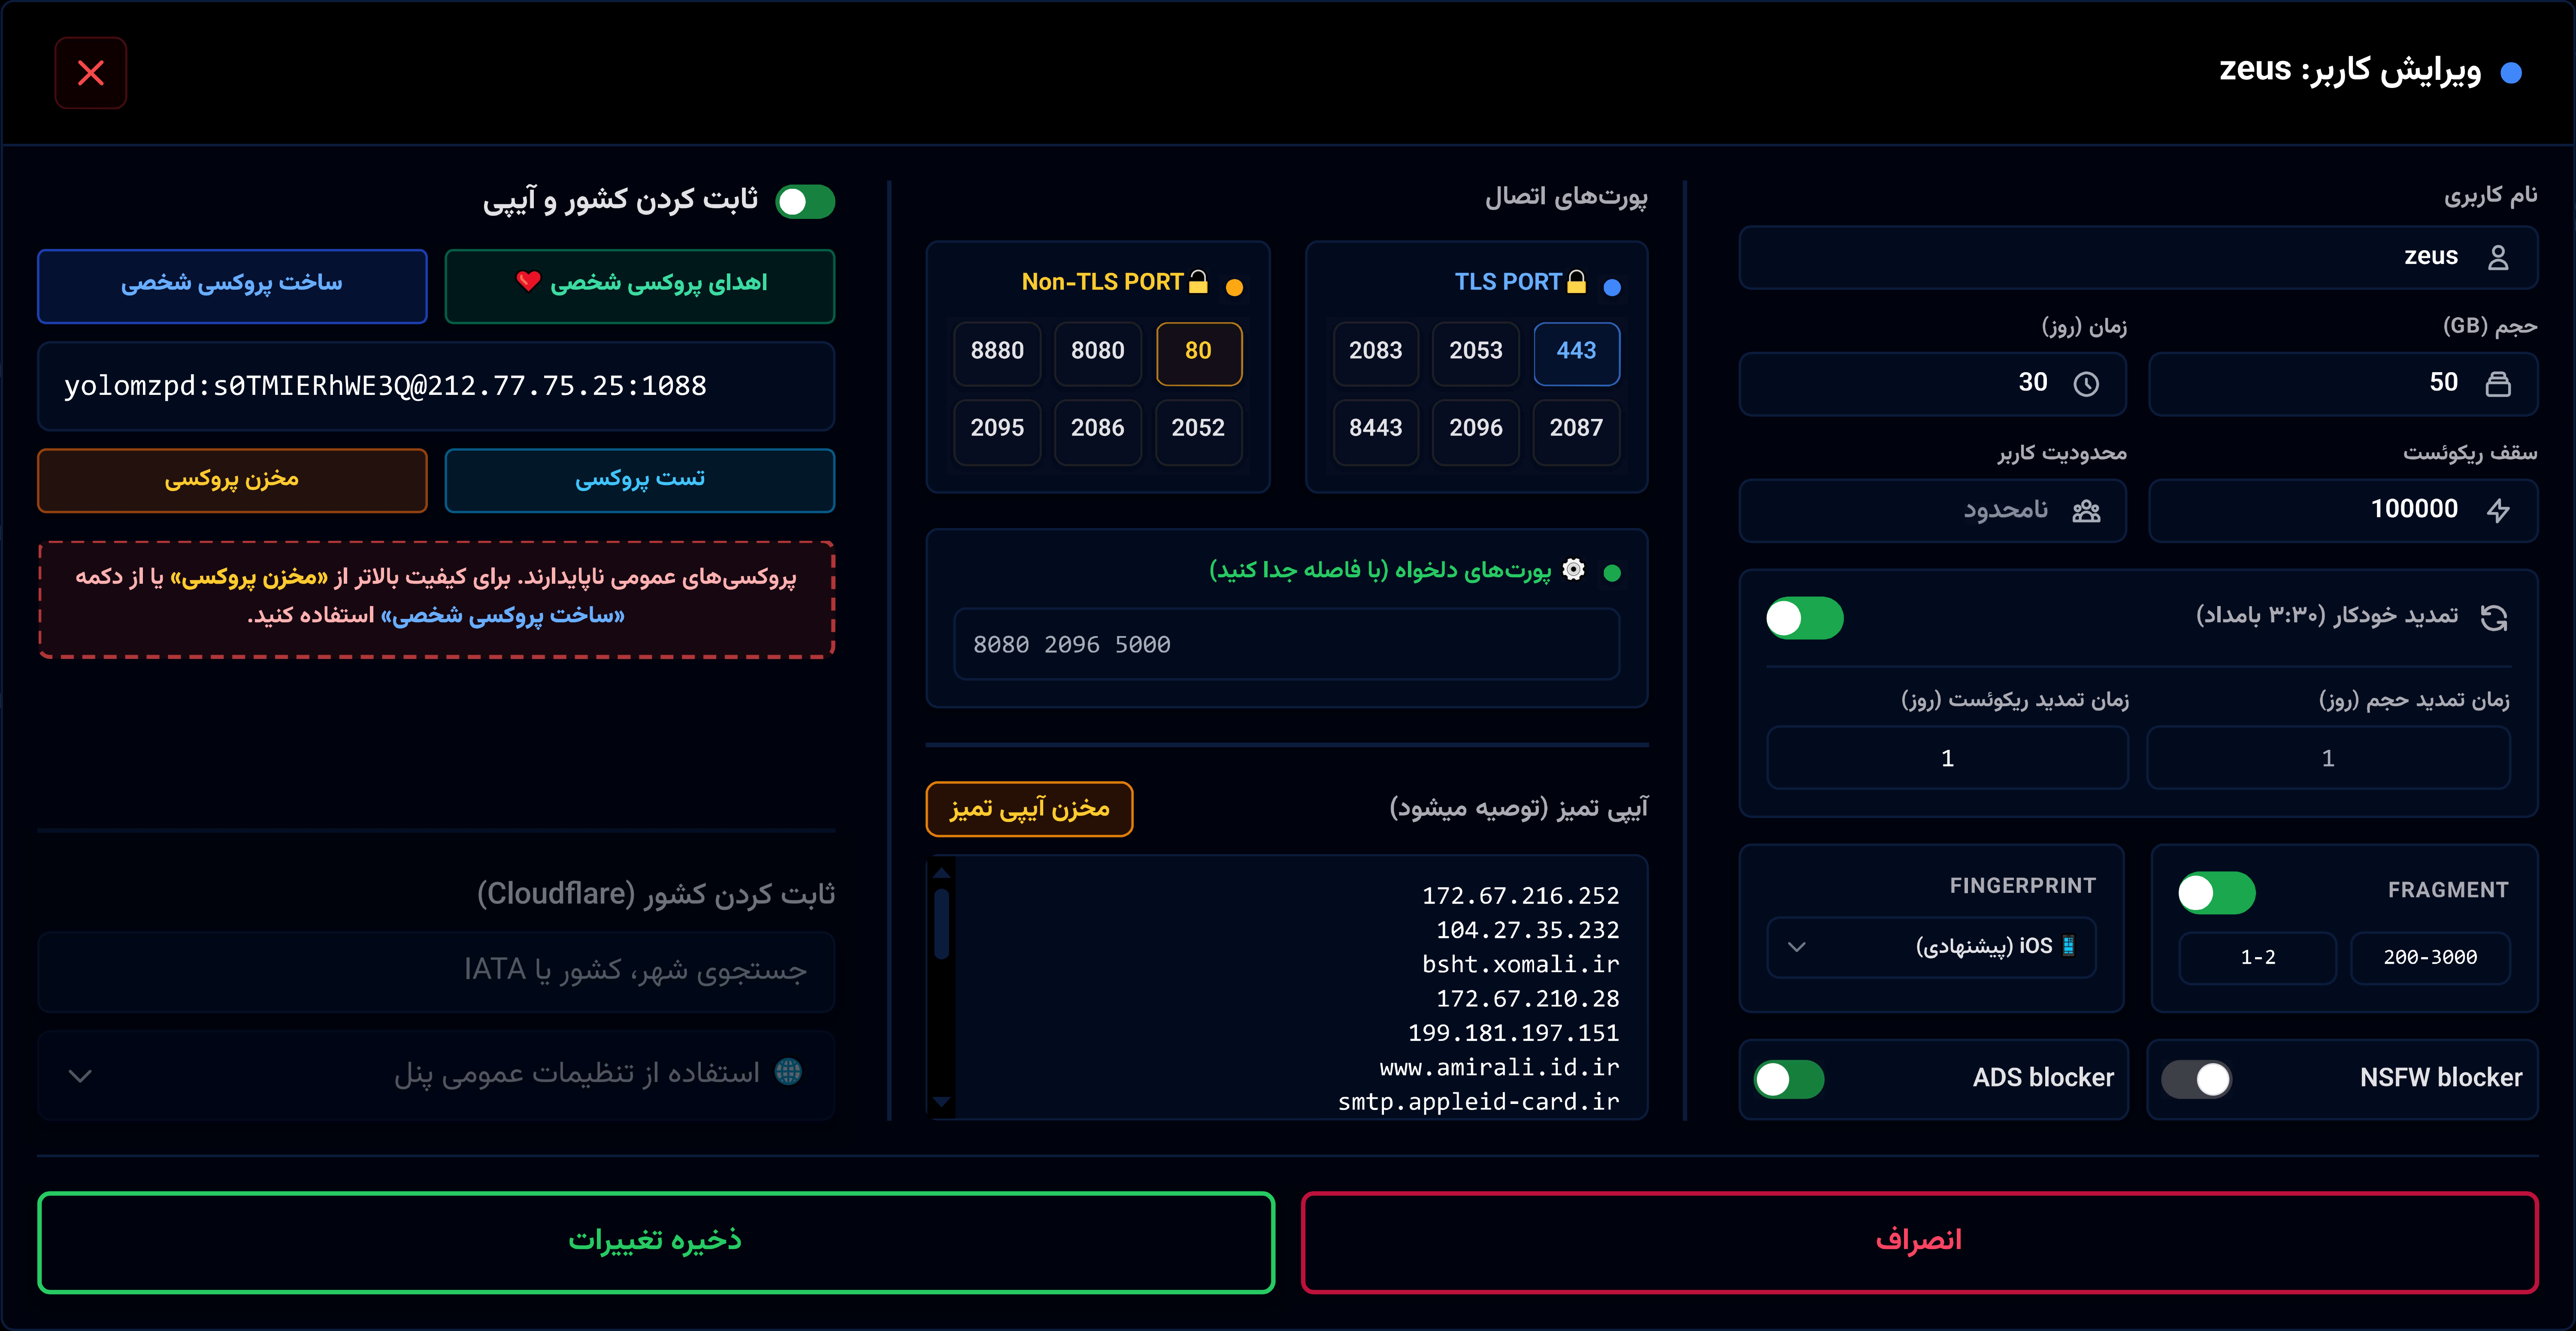Click the TLS PORT lock icon
This screenshot has width=2576, height=1331.
coord(1576,282)
